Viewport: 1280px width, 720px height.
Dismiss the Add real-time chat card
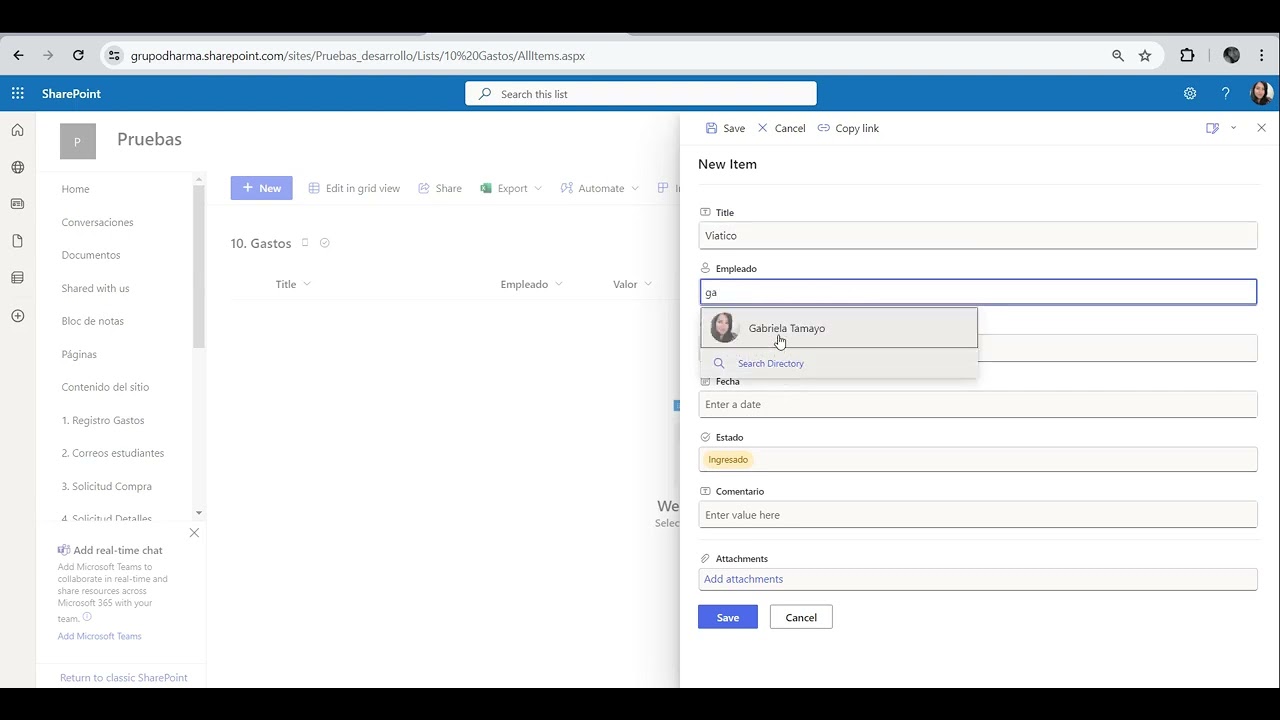194,533
